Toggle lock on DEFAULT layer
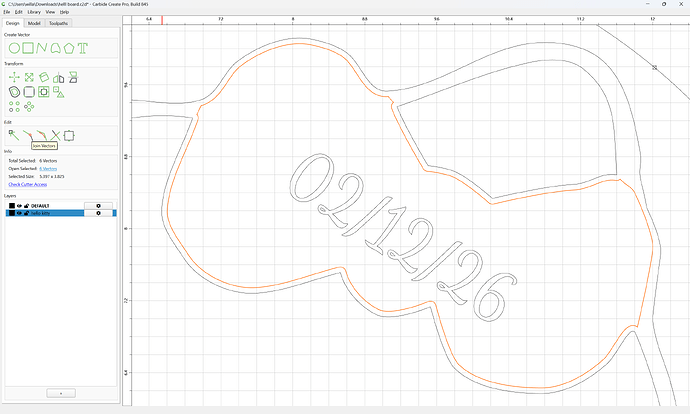Screen dimensions: 690x414 tap(26, 206)
